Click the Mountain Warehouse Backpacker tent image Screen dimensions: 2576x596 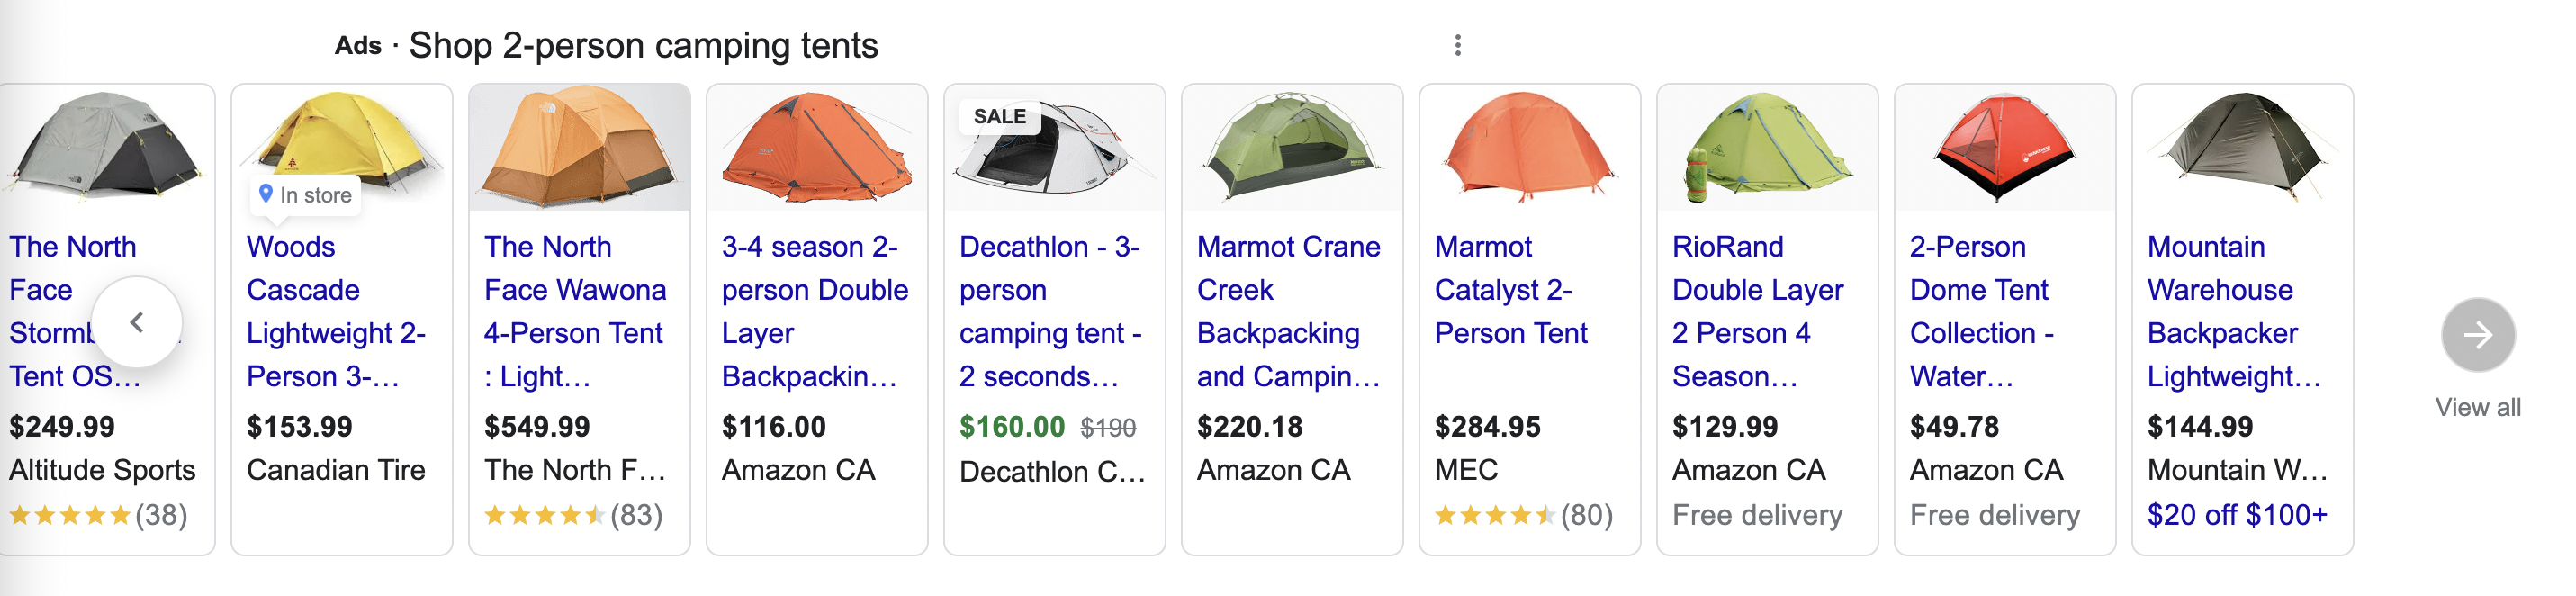[x=2242, y=148]
